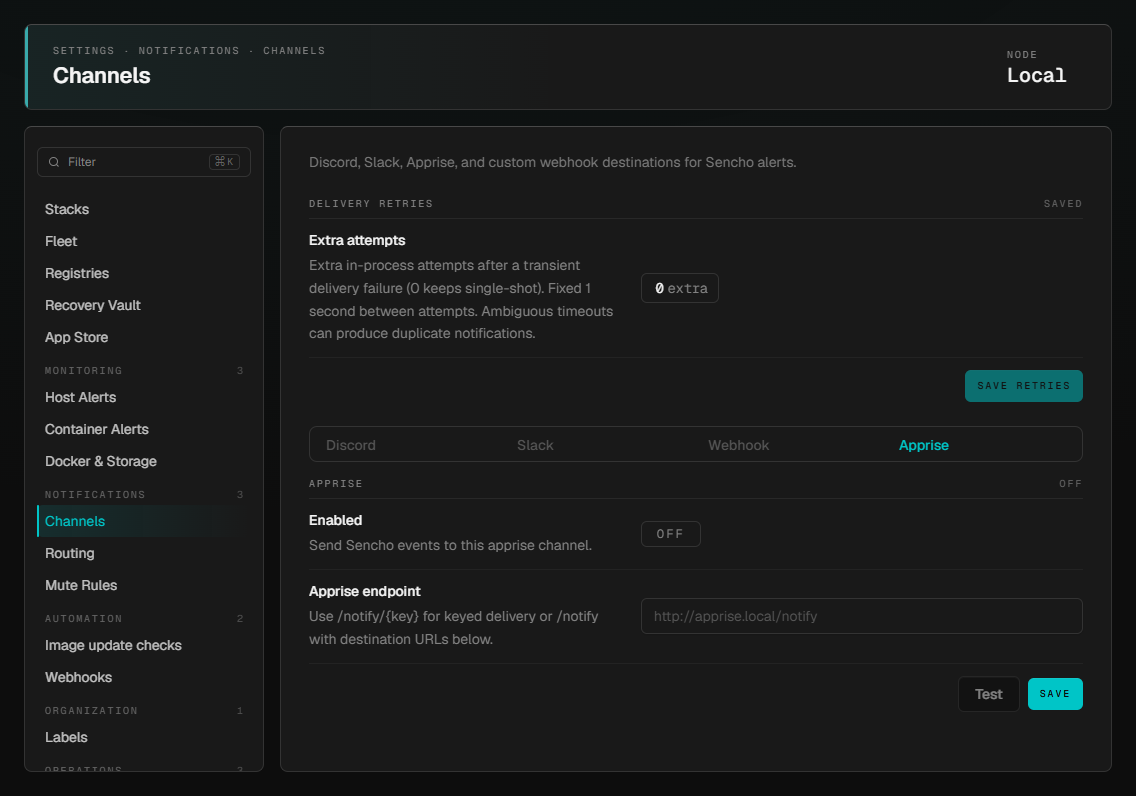Click the Extra attempts label
1136x796 pixels.
[x=357, y=240]
